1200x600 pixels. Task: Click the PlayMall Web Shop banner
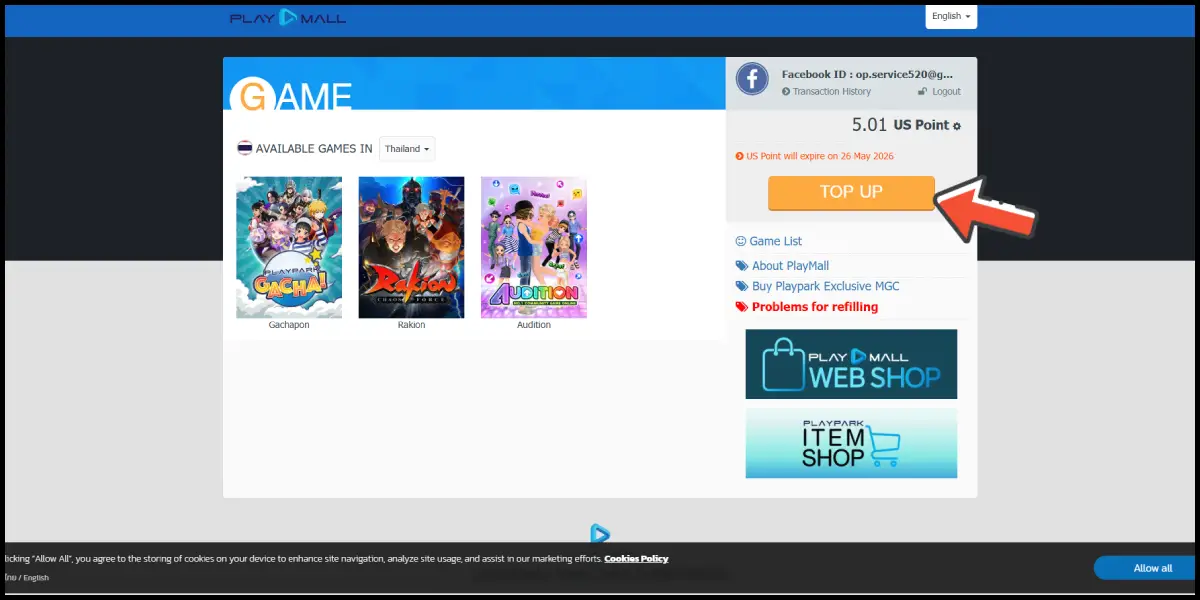[851, 364]
